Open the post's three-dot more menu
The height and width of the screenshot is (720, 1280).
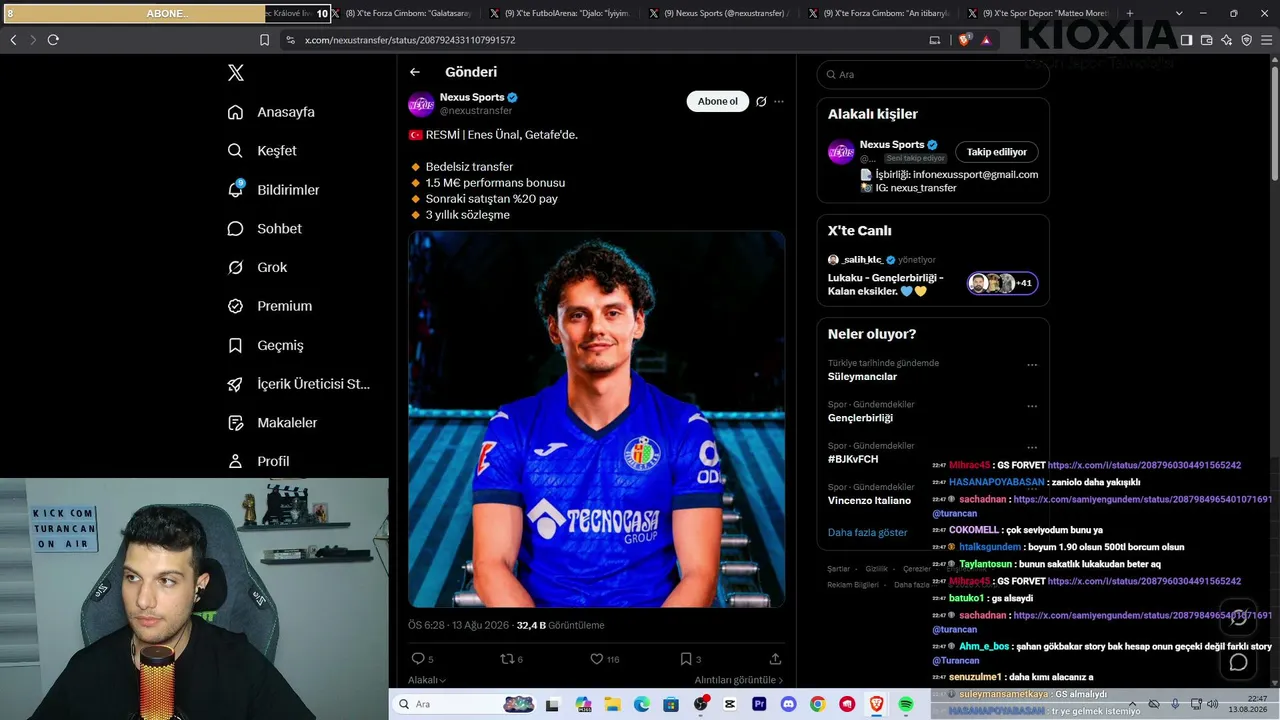click(779, 101)
